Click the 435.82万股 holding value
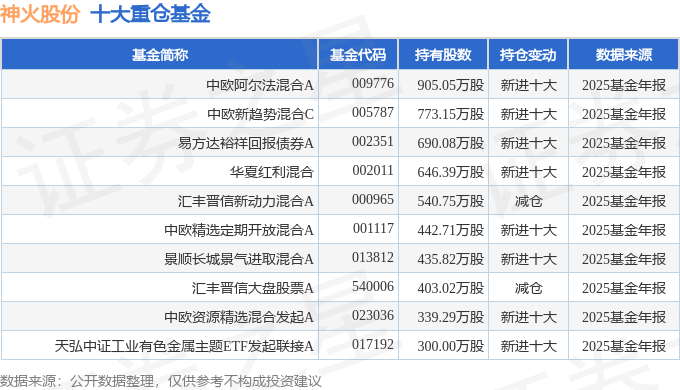Image resolution: width=680 pixels, height=390 pixels. (x=451, y=259)
